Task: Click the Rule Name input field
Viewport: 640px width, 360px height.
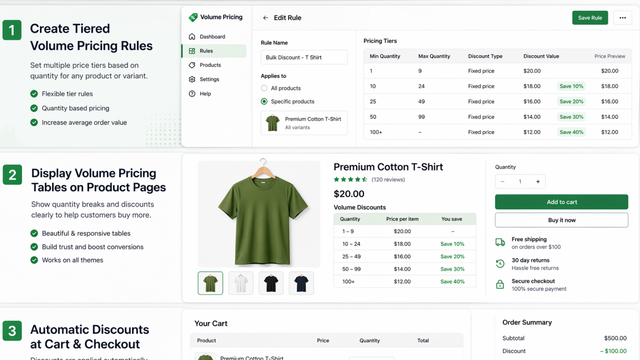Action: pos(304,57)
